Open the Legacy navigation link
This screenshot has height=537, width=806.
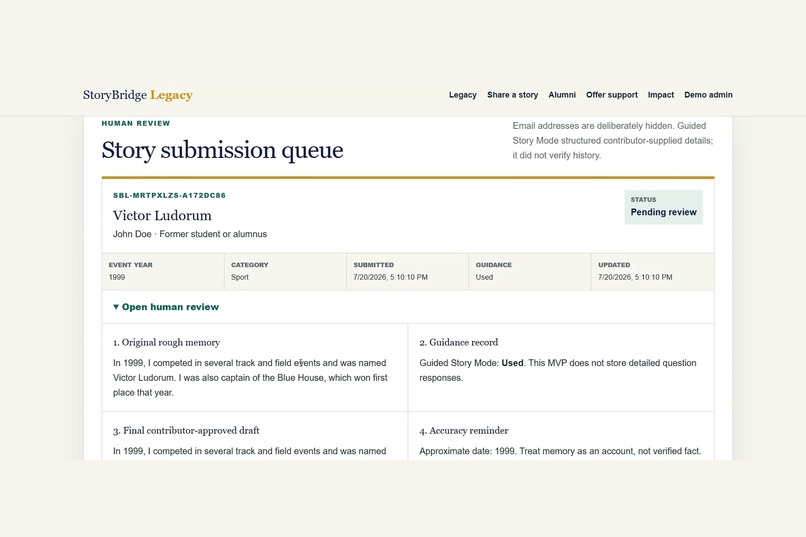[463, 95]
